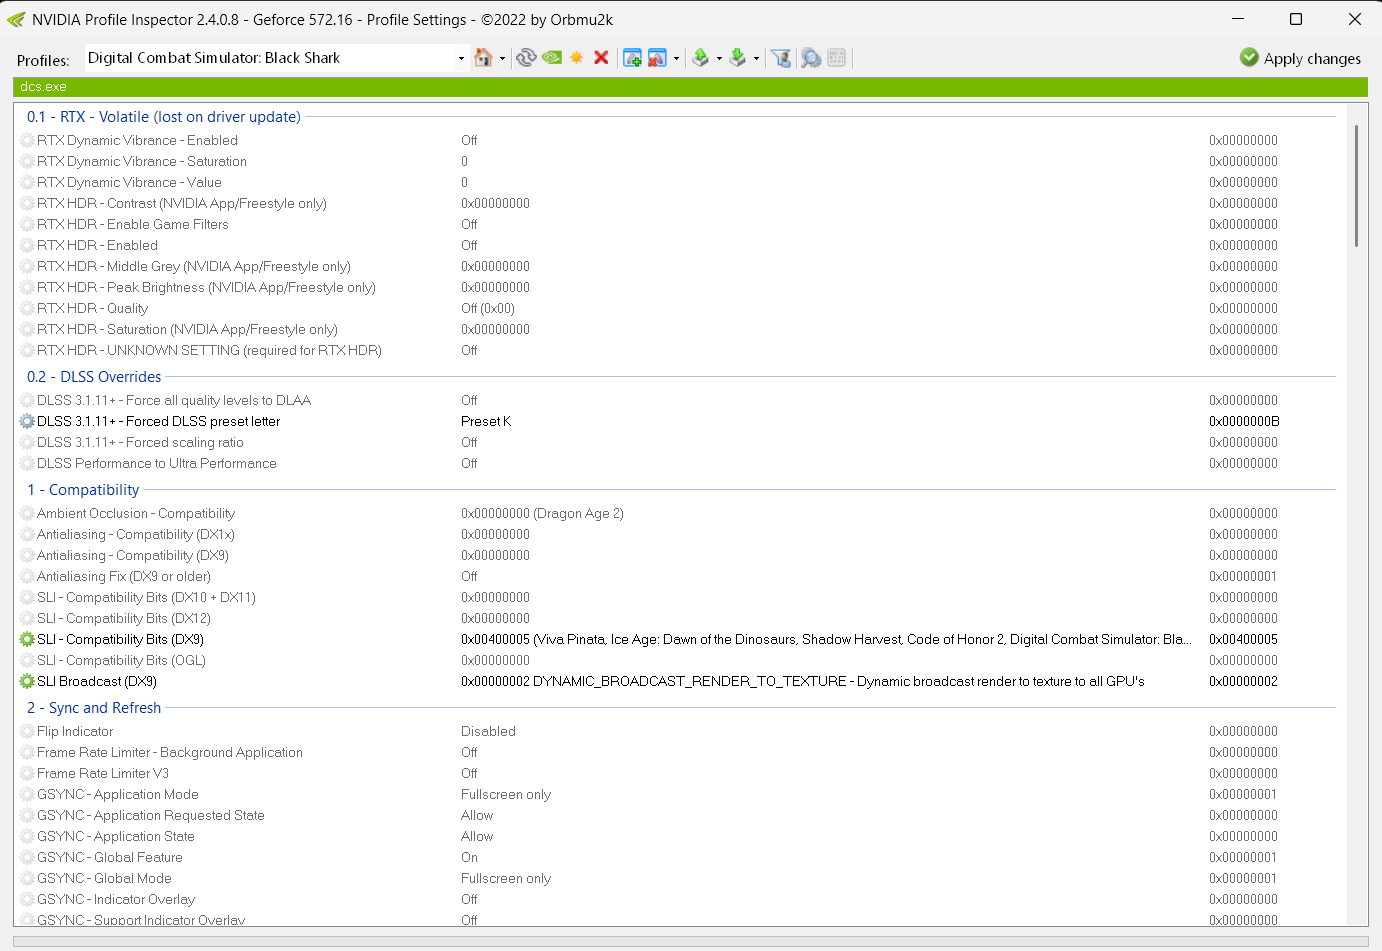Viewport: 1382px width, 951px height.
Task: Select GSYNC - Indicator Overlay setting
Action: pos(116,900)
